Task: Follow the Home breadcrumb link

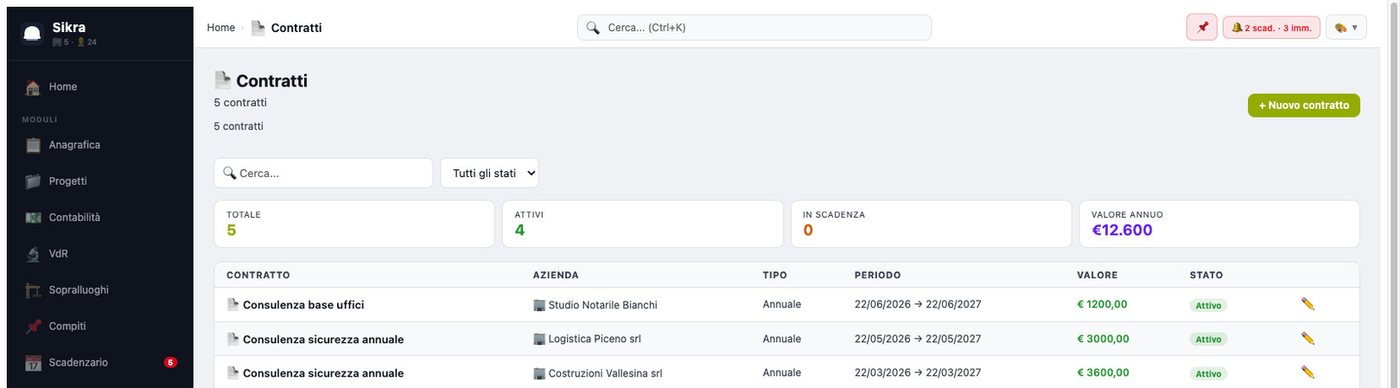Action: [x=221, y=28]
